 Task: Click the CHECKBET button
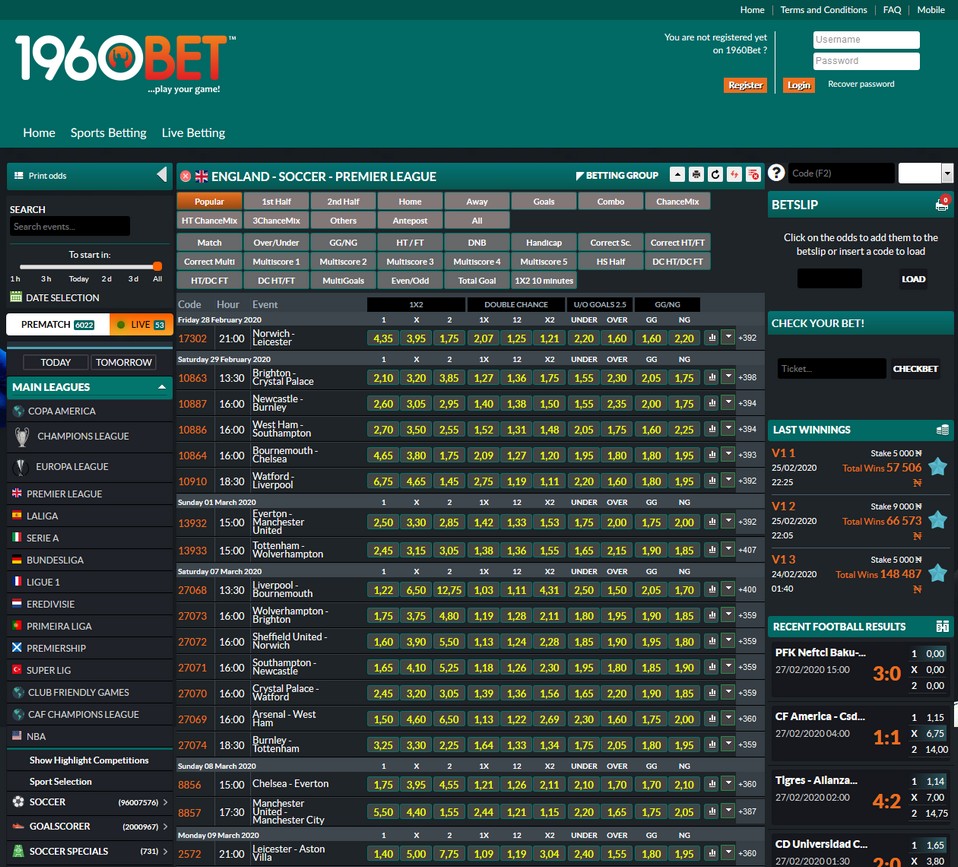click(915, 368)
